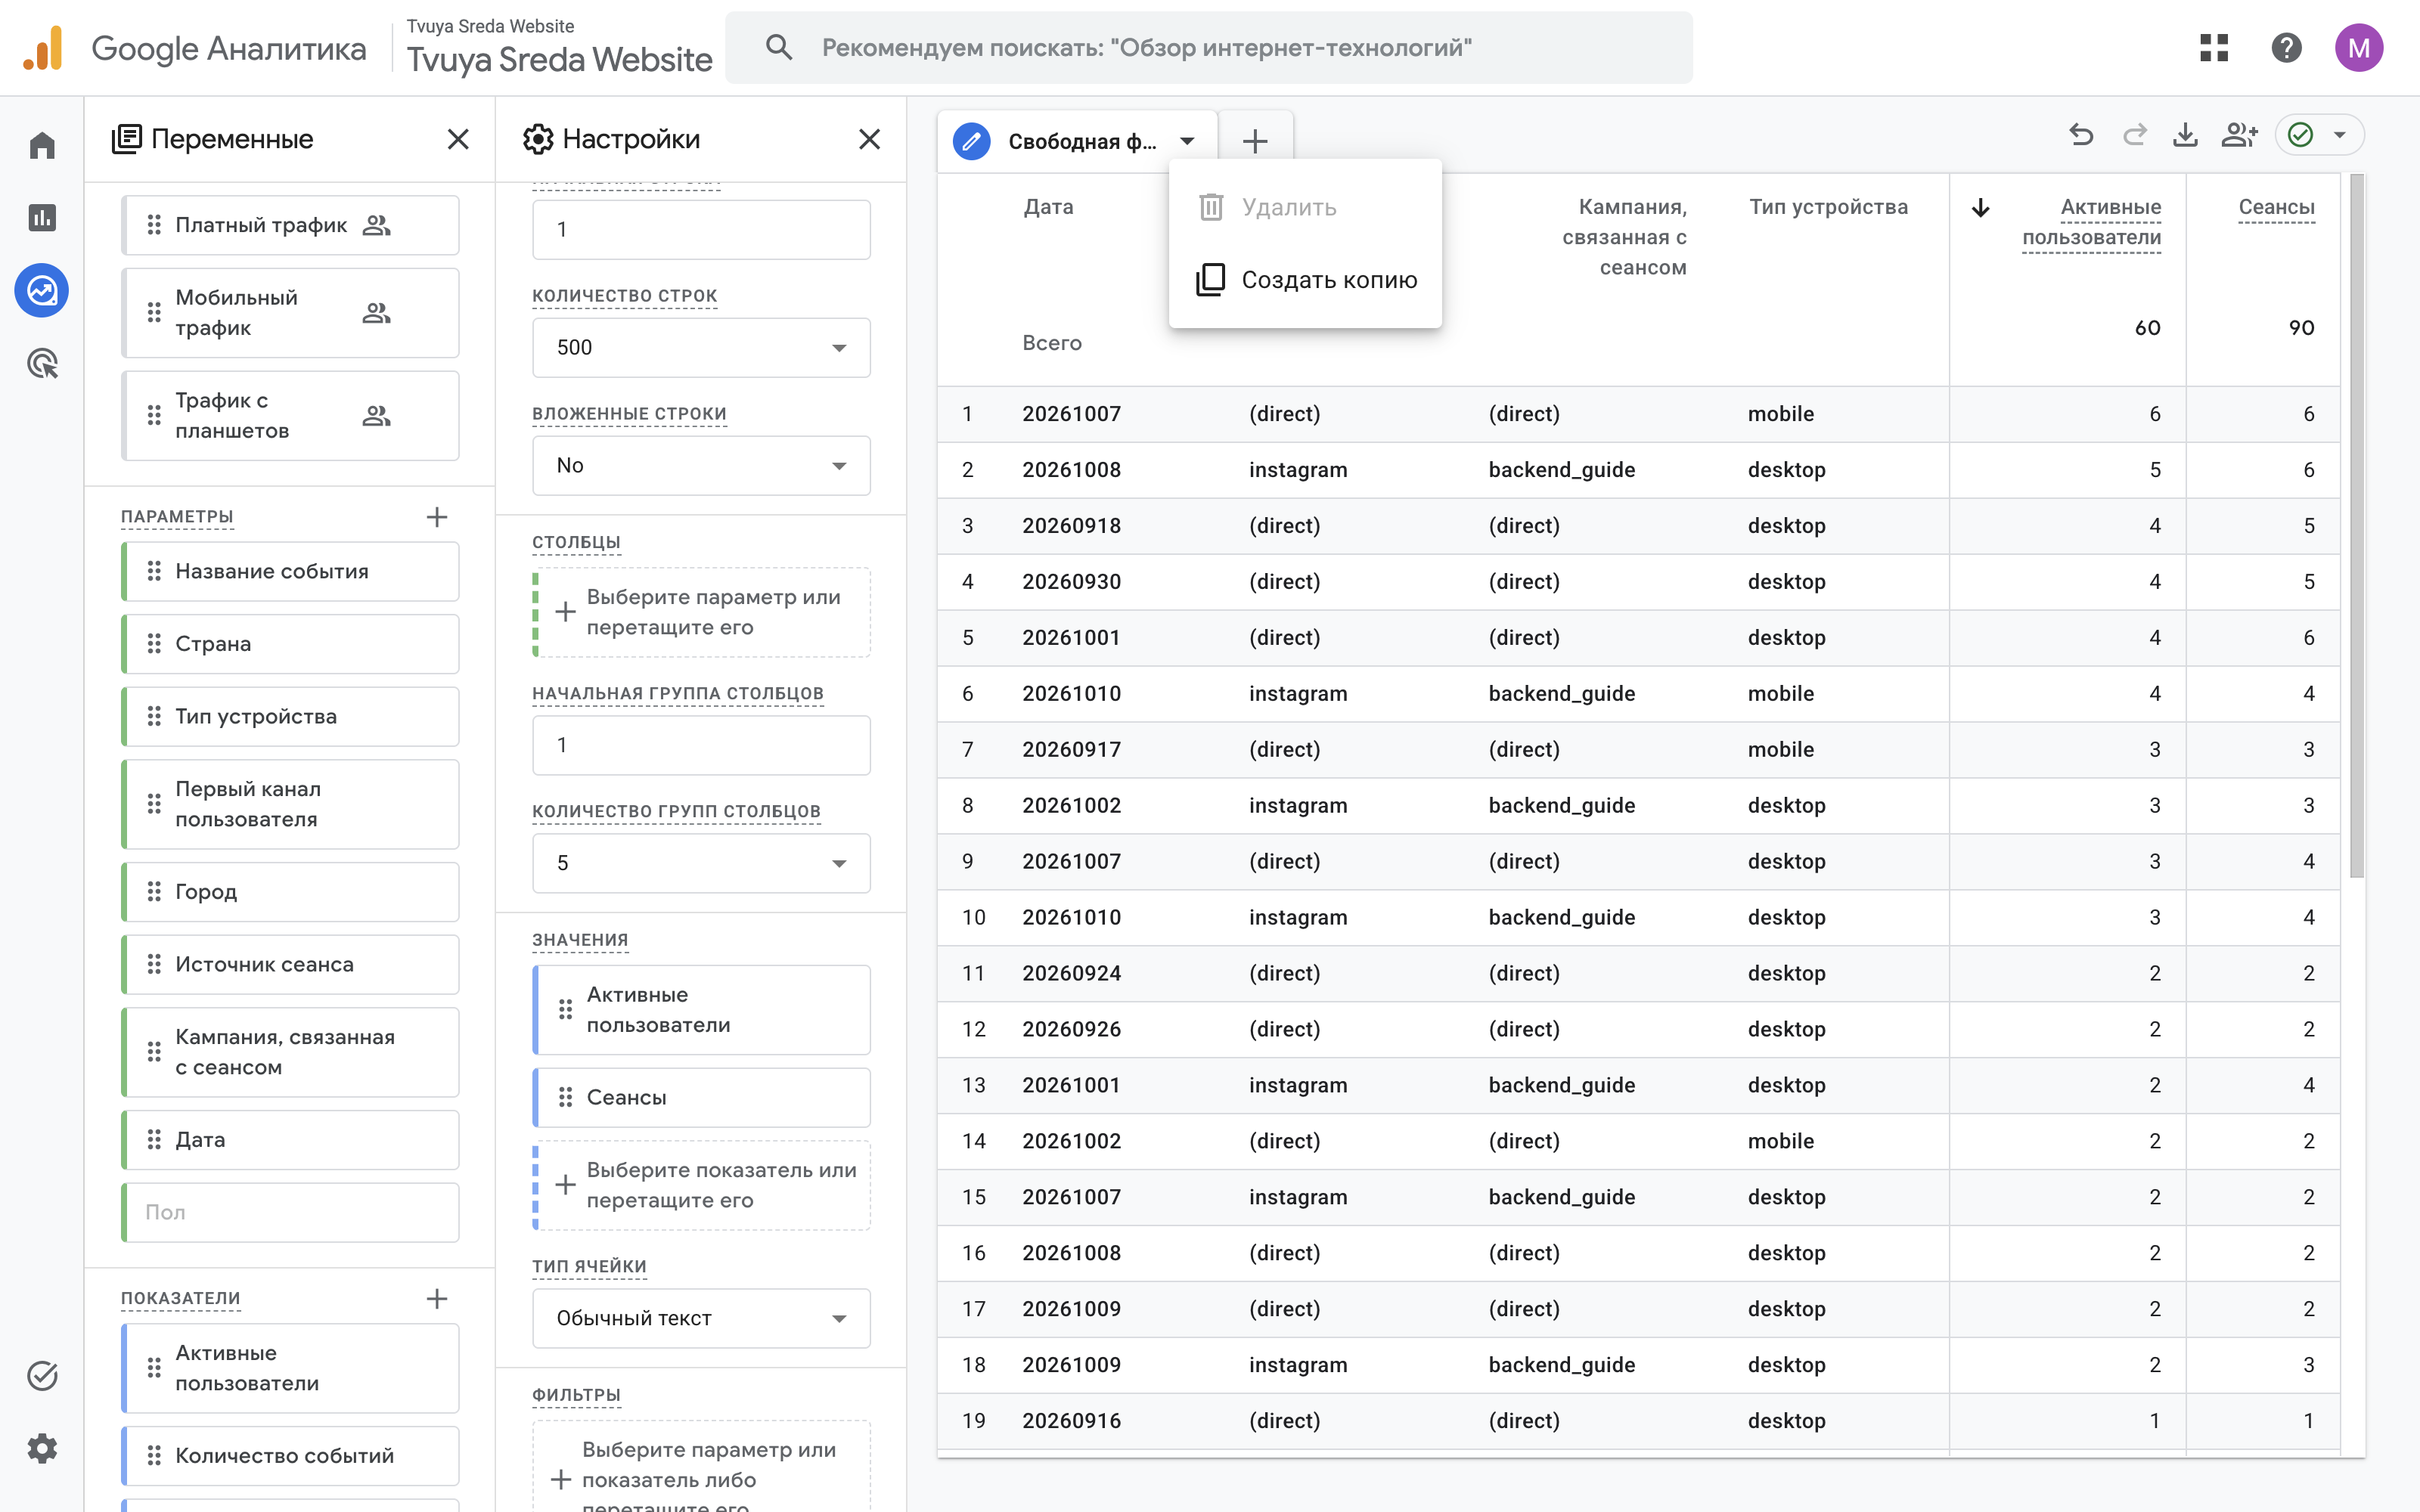
Task: Open the Home icon in left sidebar
Action: click(42, 146)
